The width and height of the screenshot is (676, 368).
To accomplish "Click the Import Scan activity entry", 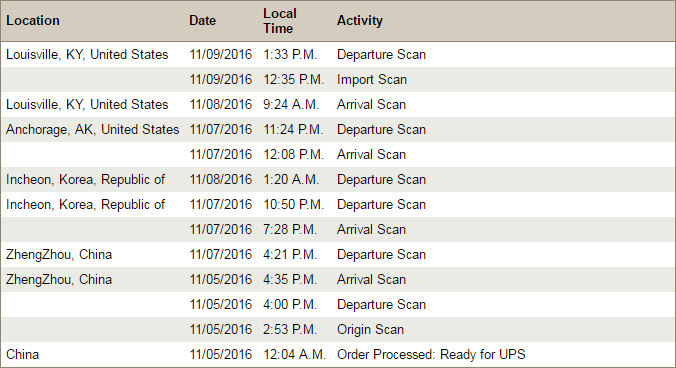I will click(372, 80).
